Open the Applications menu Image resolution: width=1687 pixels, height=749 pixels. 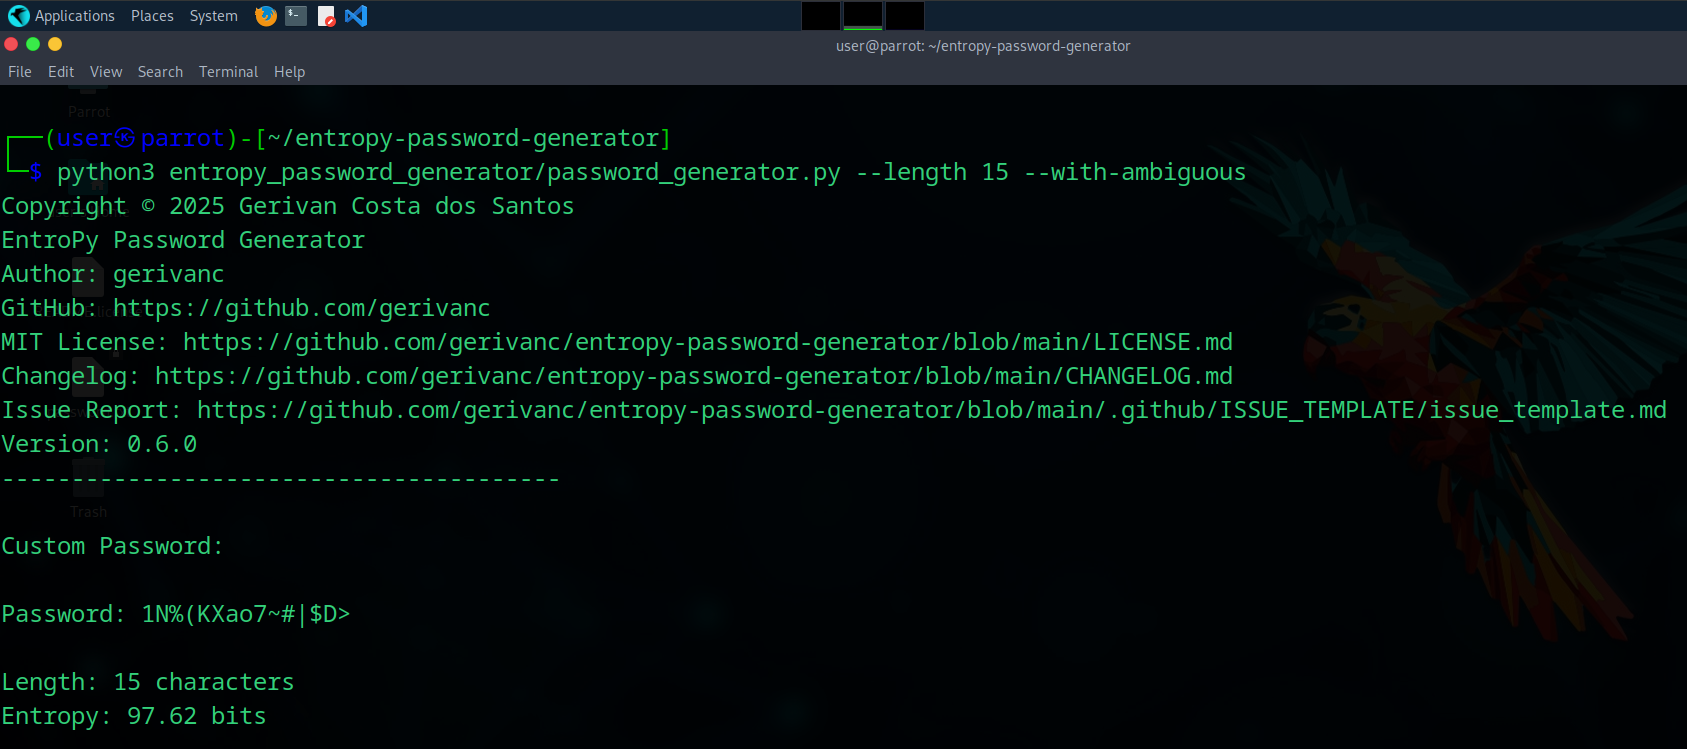75,15
